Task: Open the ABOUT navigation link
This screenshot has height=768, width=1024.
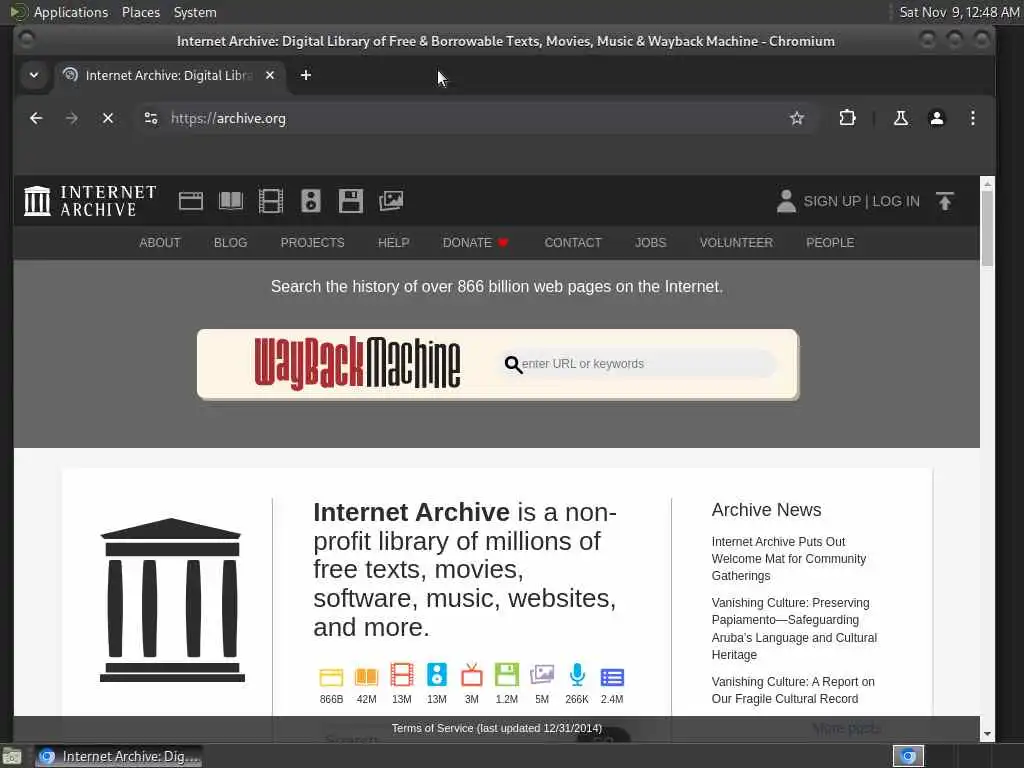Action: 159,242
